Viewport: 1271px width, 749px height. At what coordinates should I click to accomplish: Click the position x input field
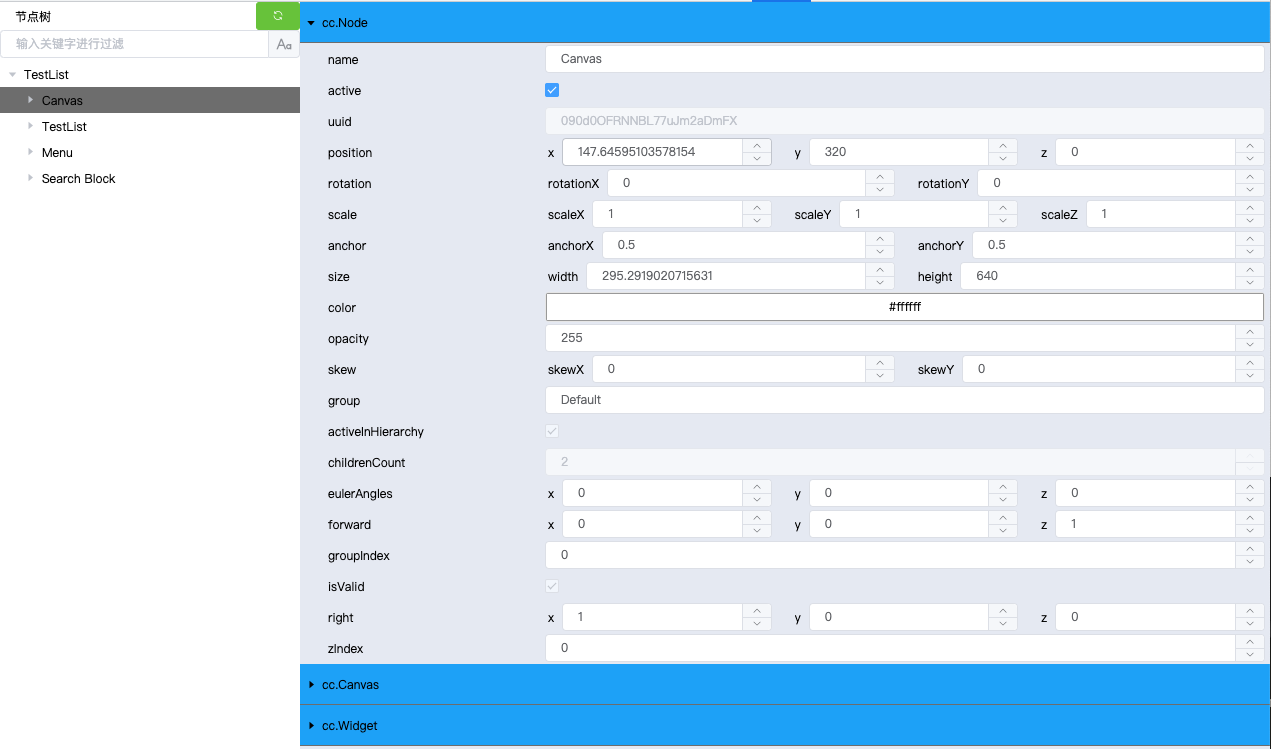point(653,152)
